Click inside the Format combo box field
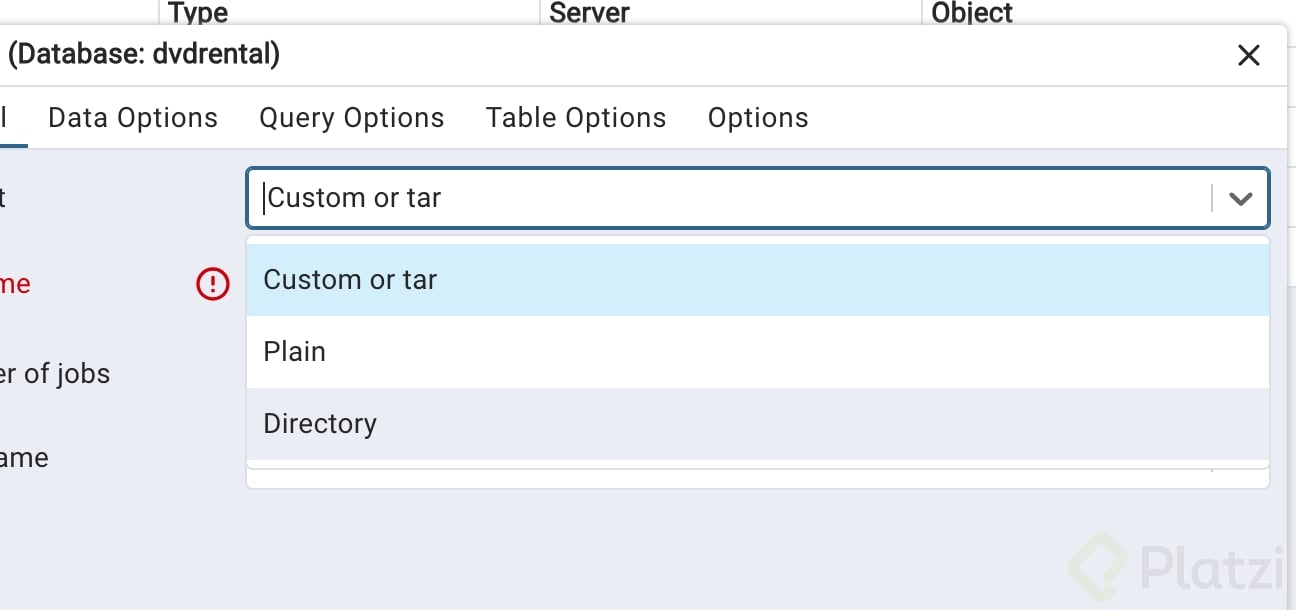 point(730,198)
